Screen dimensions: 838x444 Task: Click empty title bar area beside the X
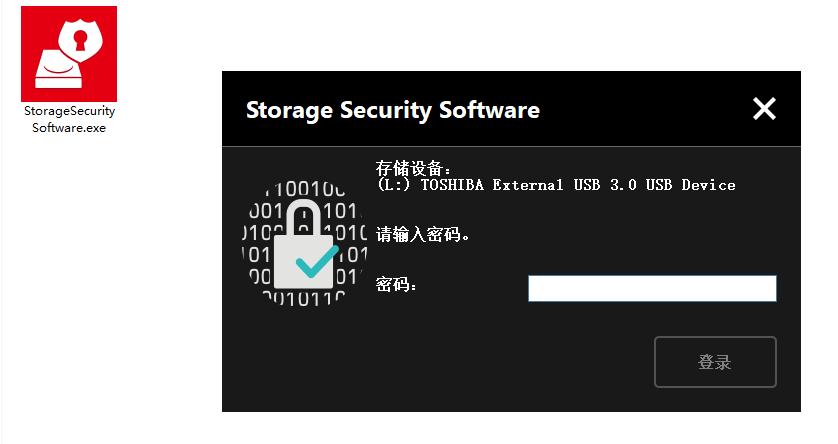[x=640, y=109]
